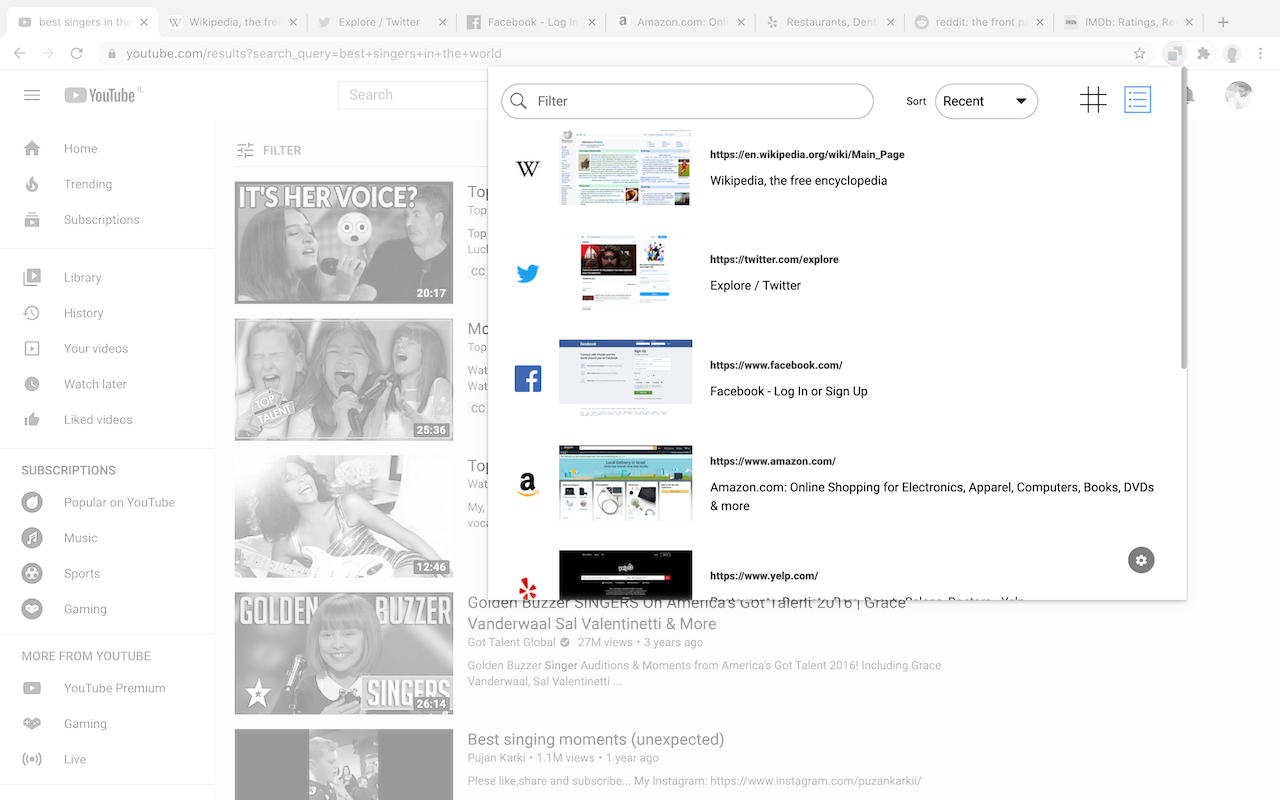Select Subscriptions in the sidebar
The image size is (1280, 800).
[x=101, y=219]
